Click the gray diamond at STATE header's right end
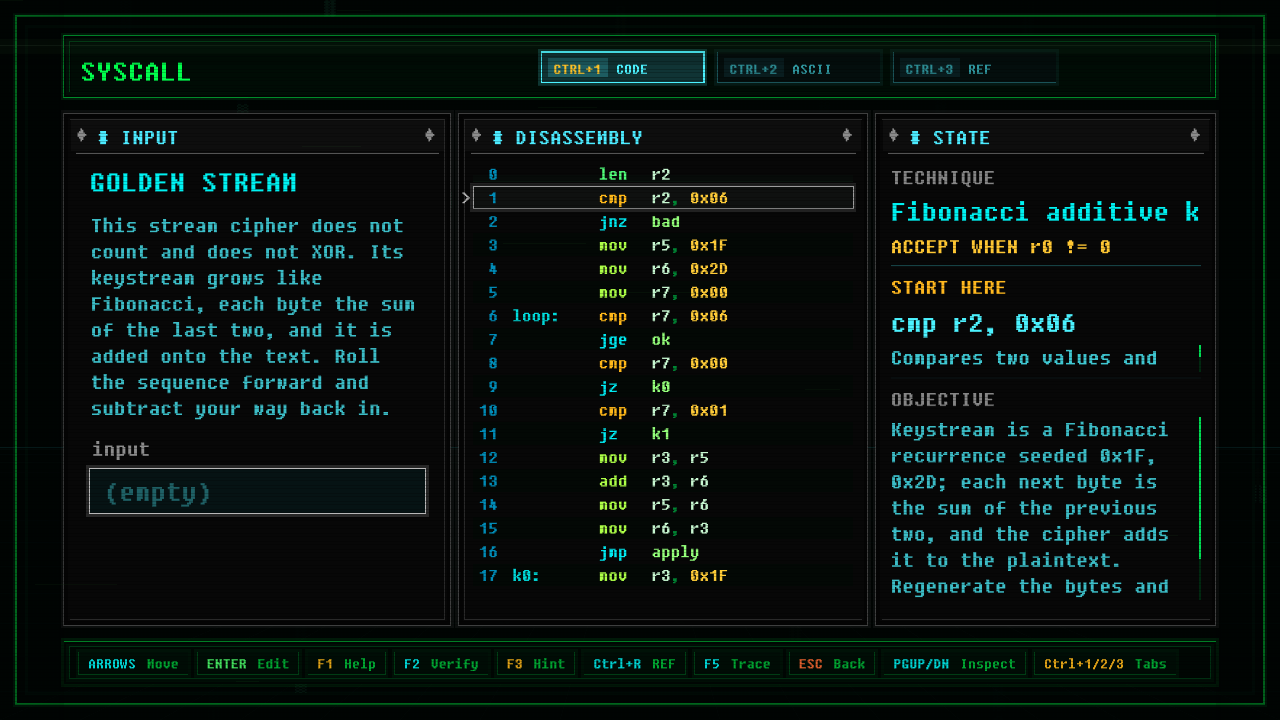Image resolution: width=1280 pixels, height=720 pixels. click(1194, 136)
